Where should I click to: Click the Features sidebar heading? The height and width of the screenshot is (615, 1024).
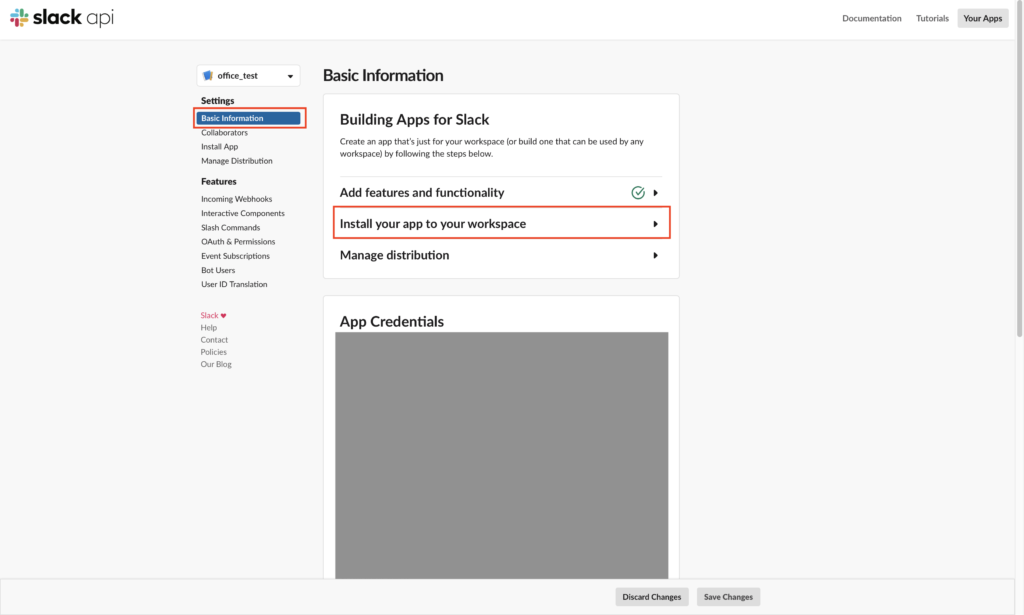219,181
